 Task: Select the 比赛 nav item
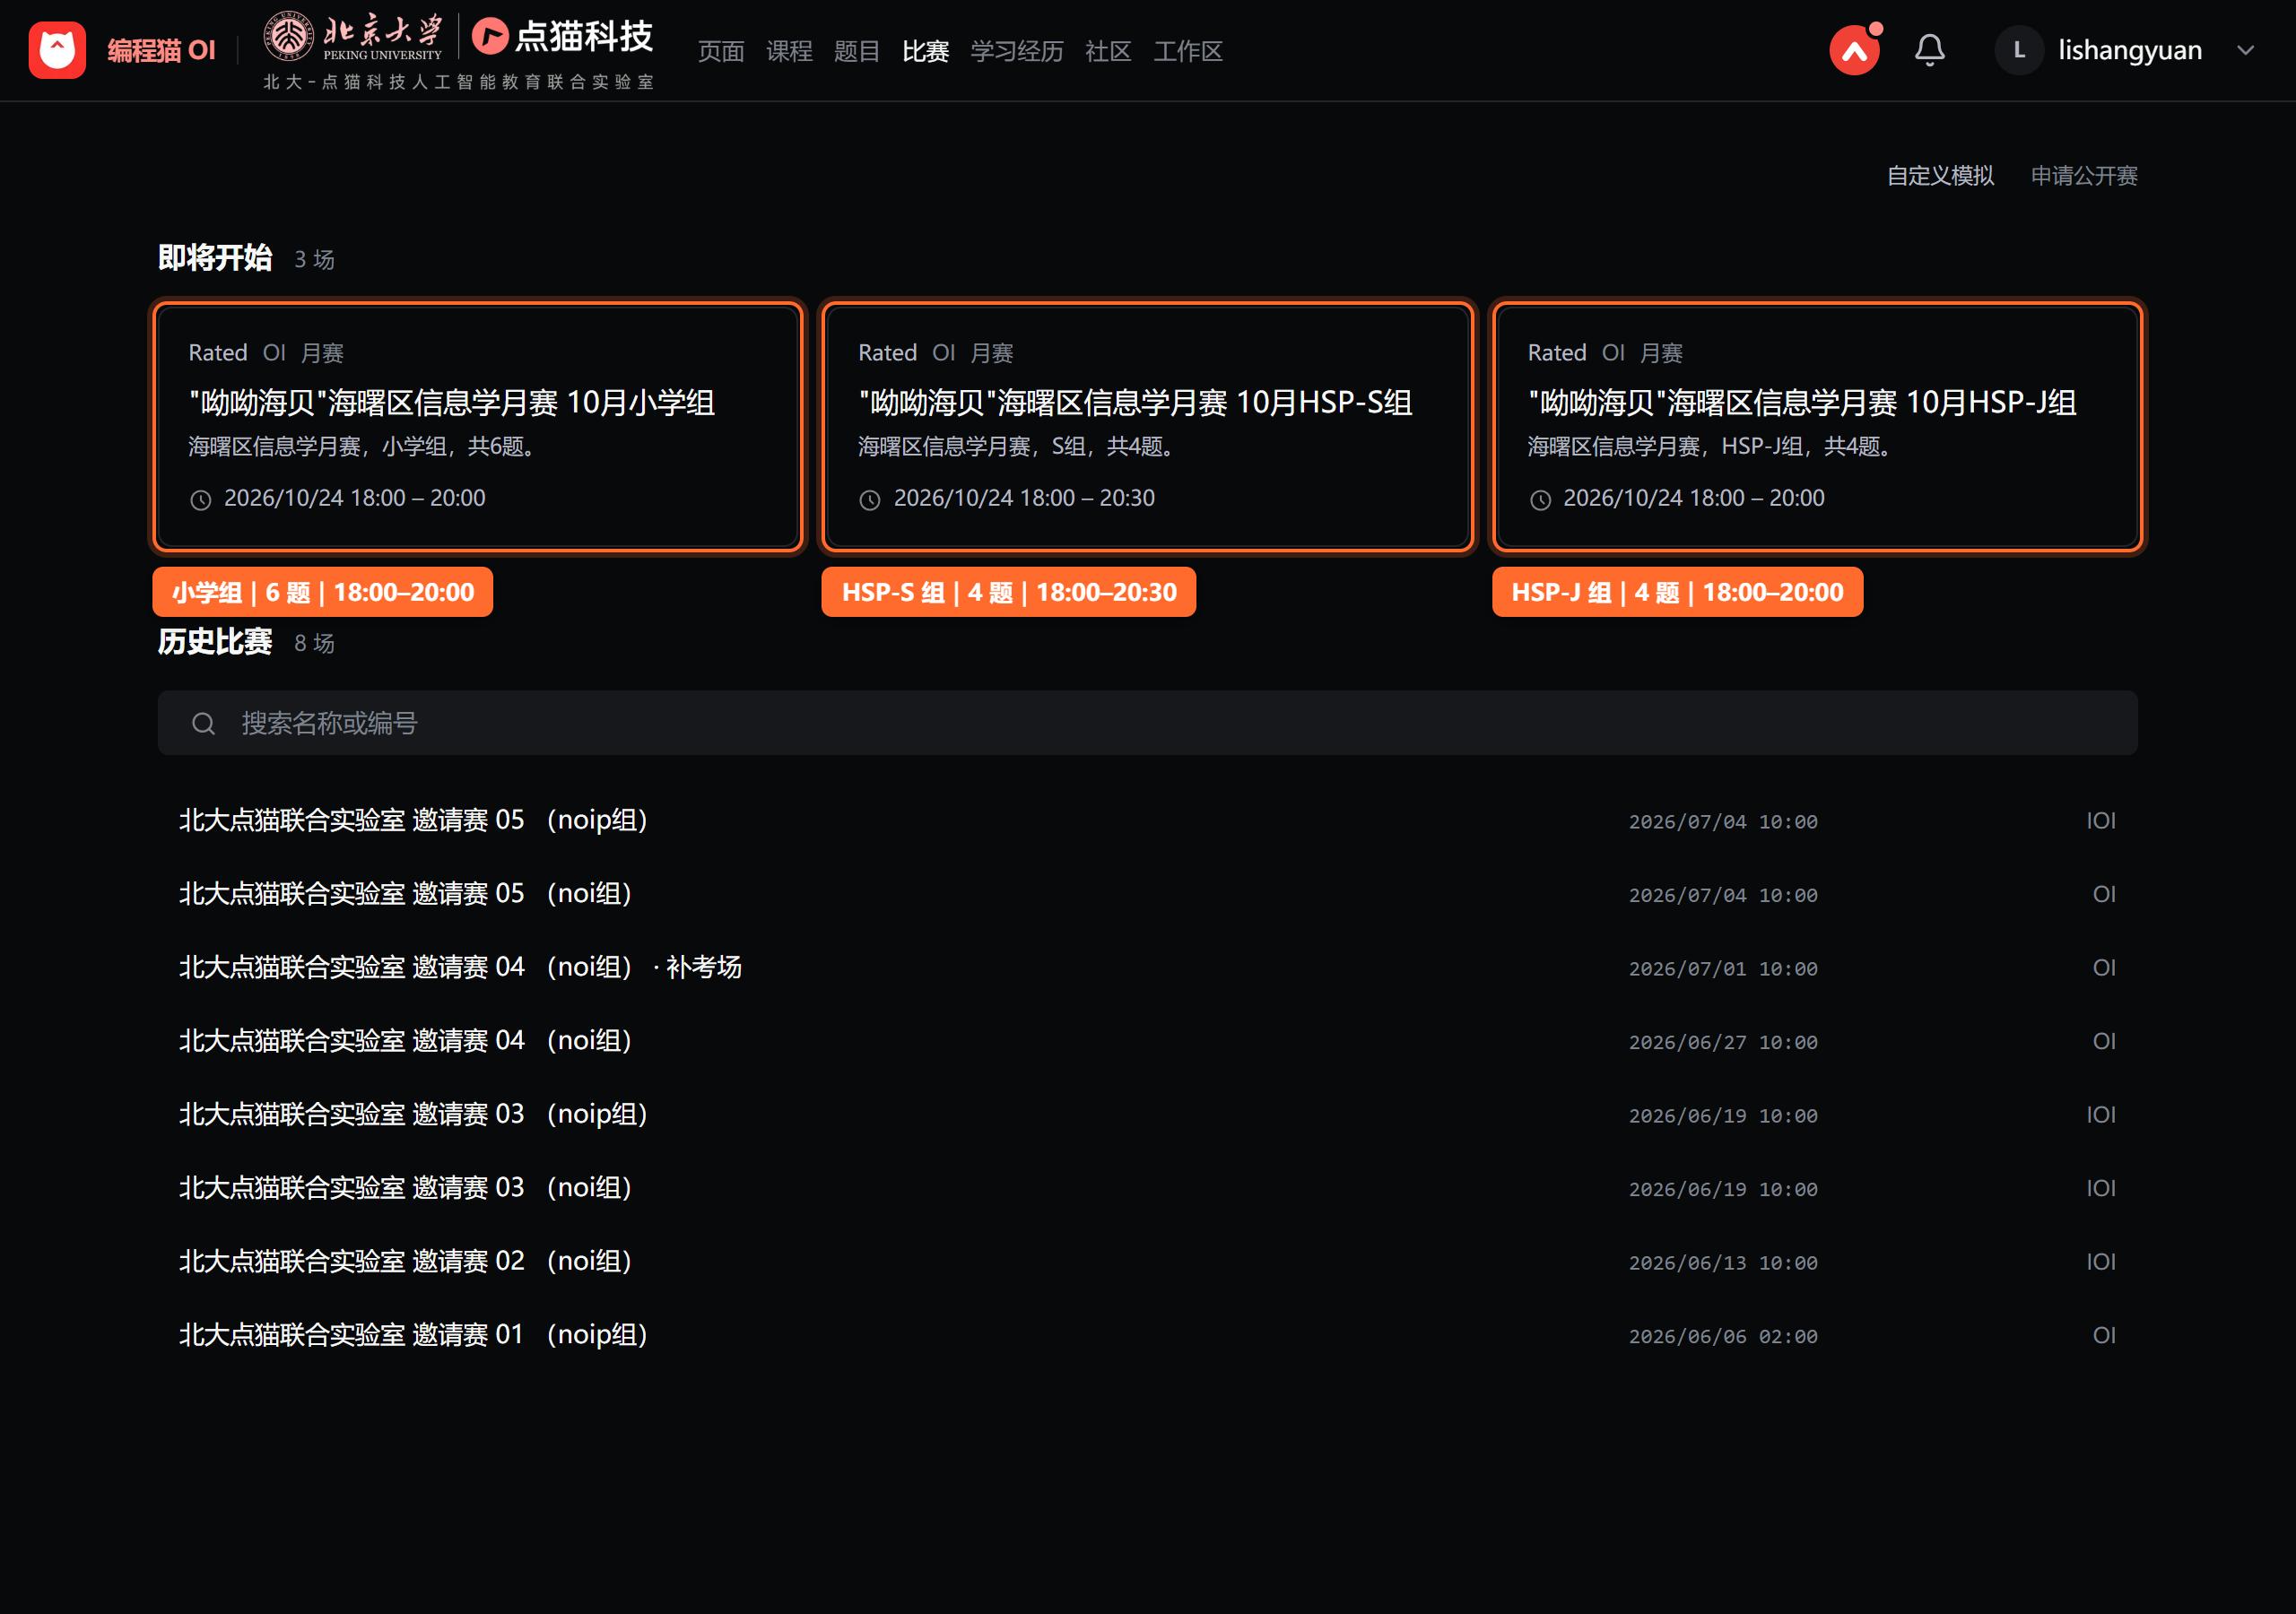[925, 51]
